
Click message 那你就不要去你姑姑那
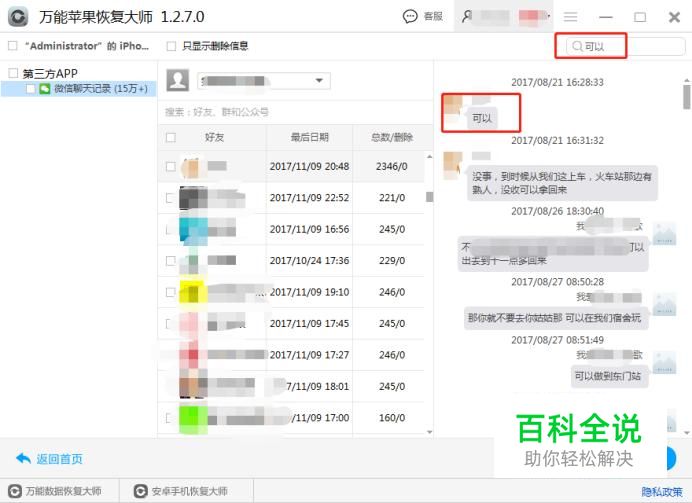point(556,318)
